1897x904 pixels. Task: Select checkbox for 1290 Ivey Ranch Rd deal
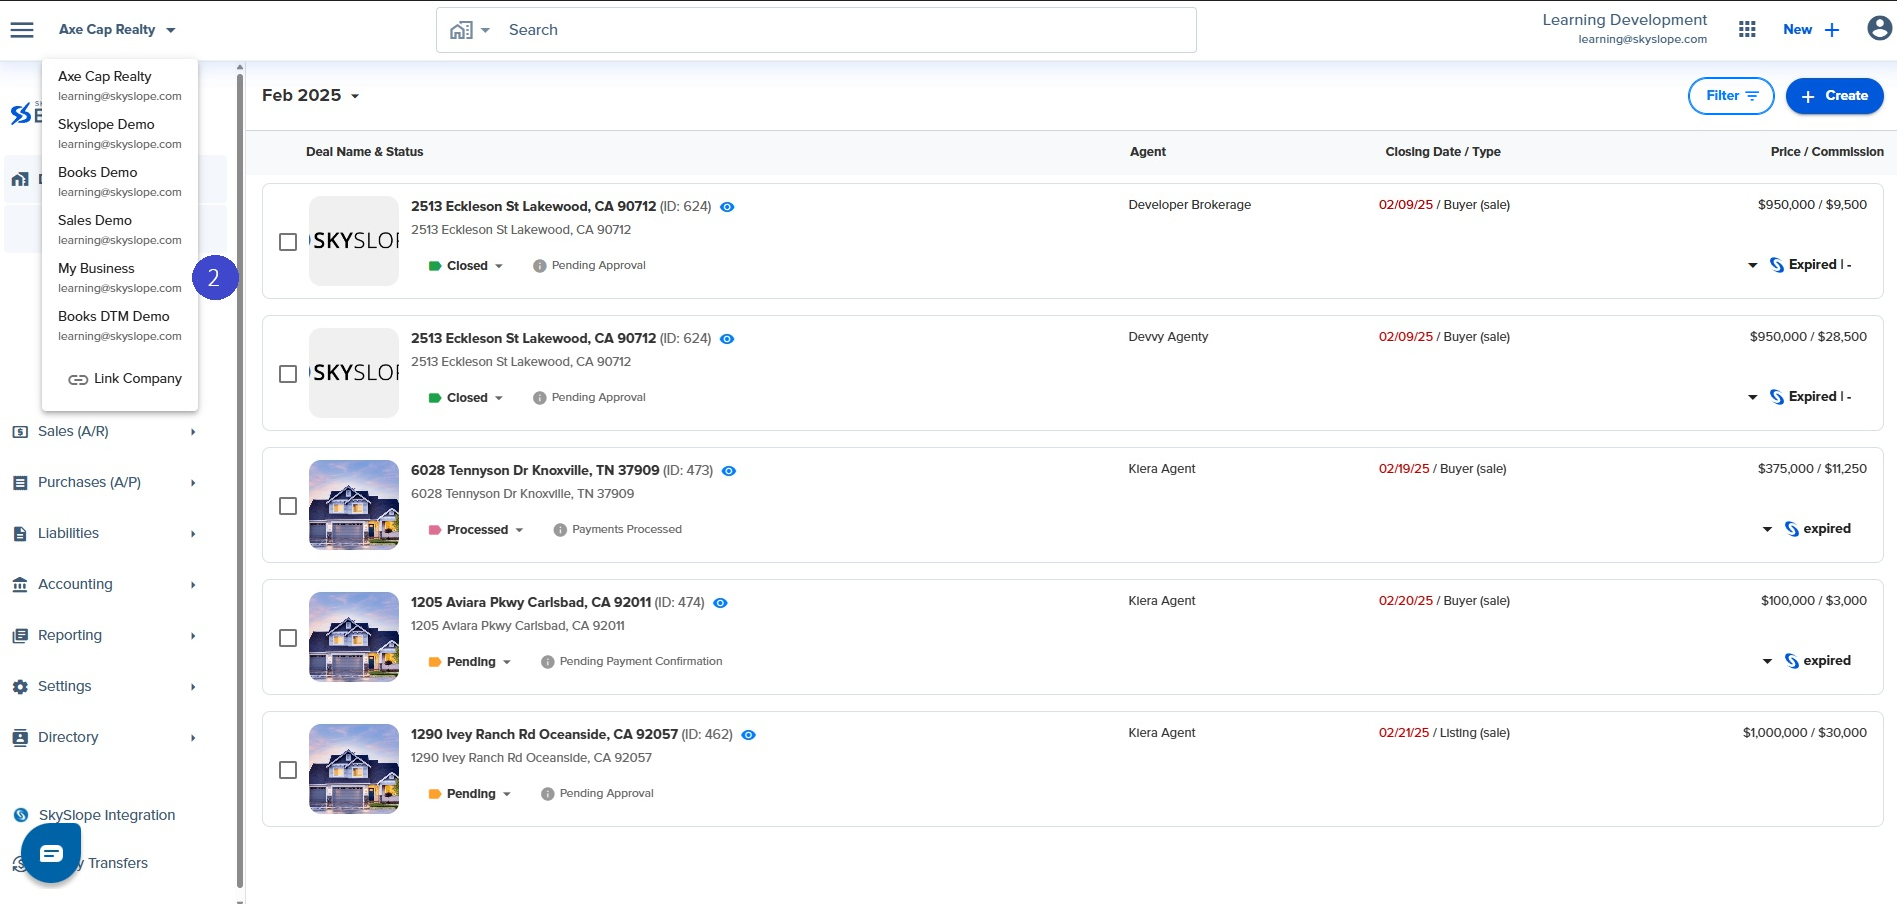pos(288,770)
